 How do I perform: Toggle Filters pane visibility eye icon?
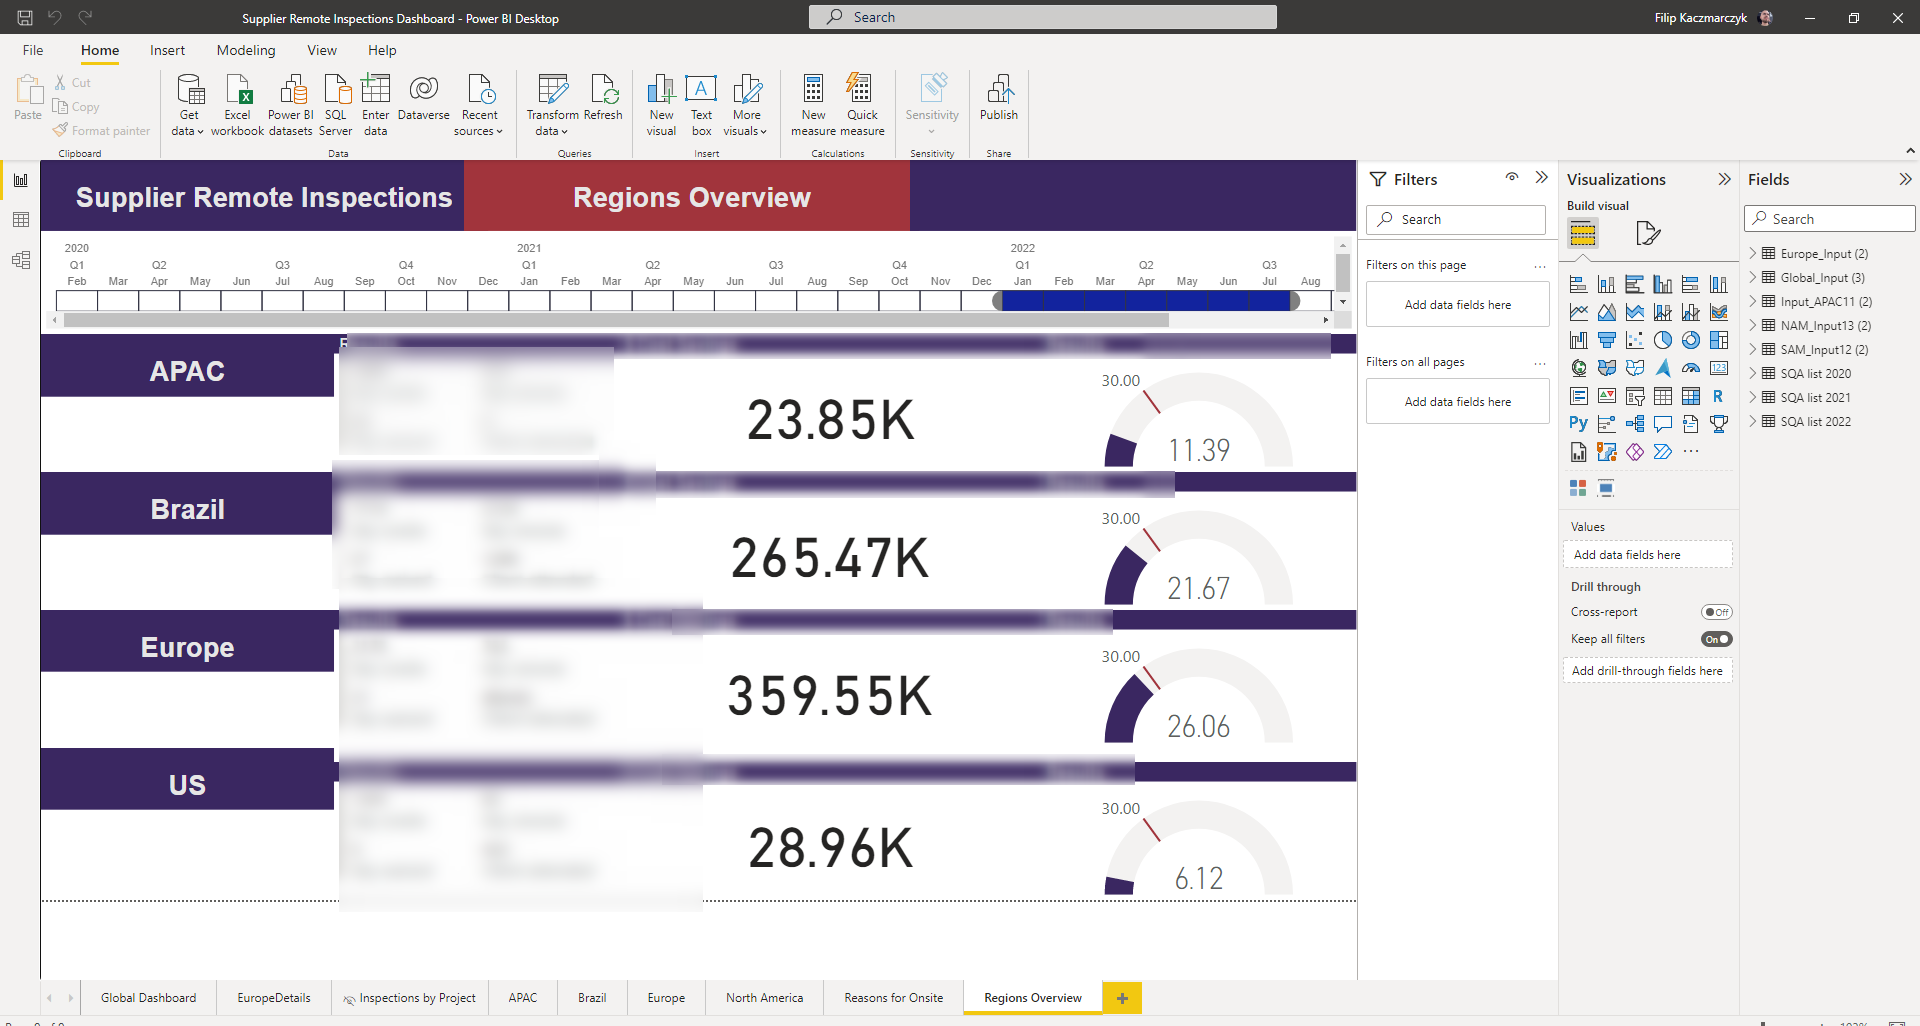pyautogui.click(x=1512, y=178)
